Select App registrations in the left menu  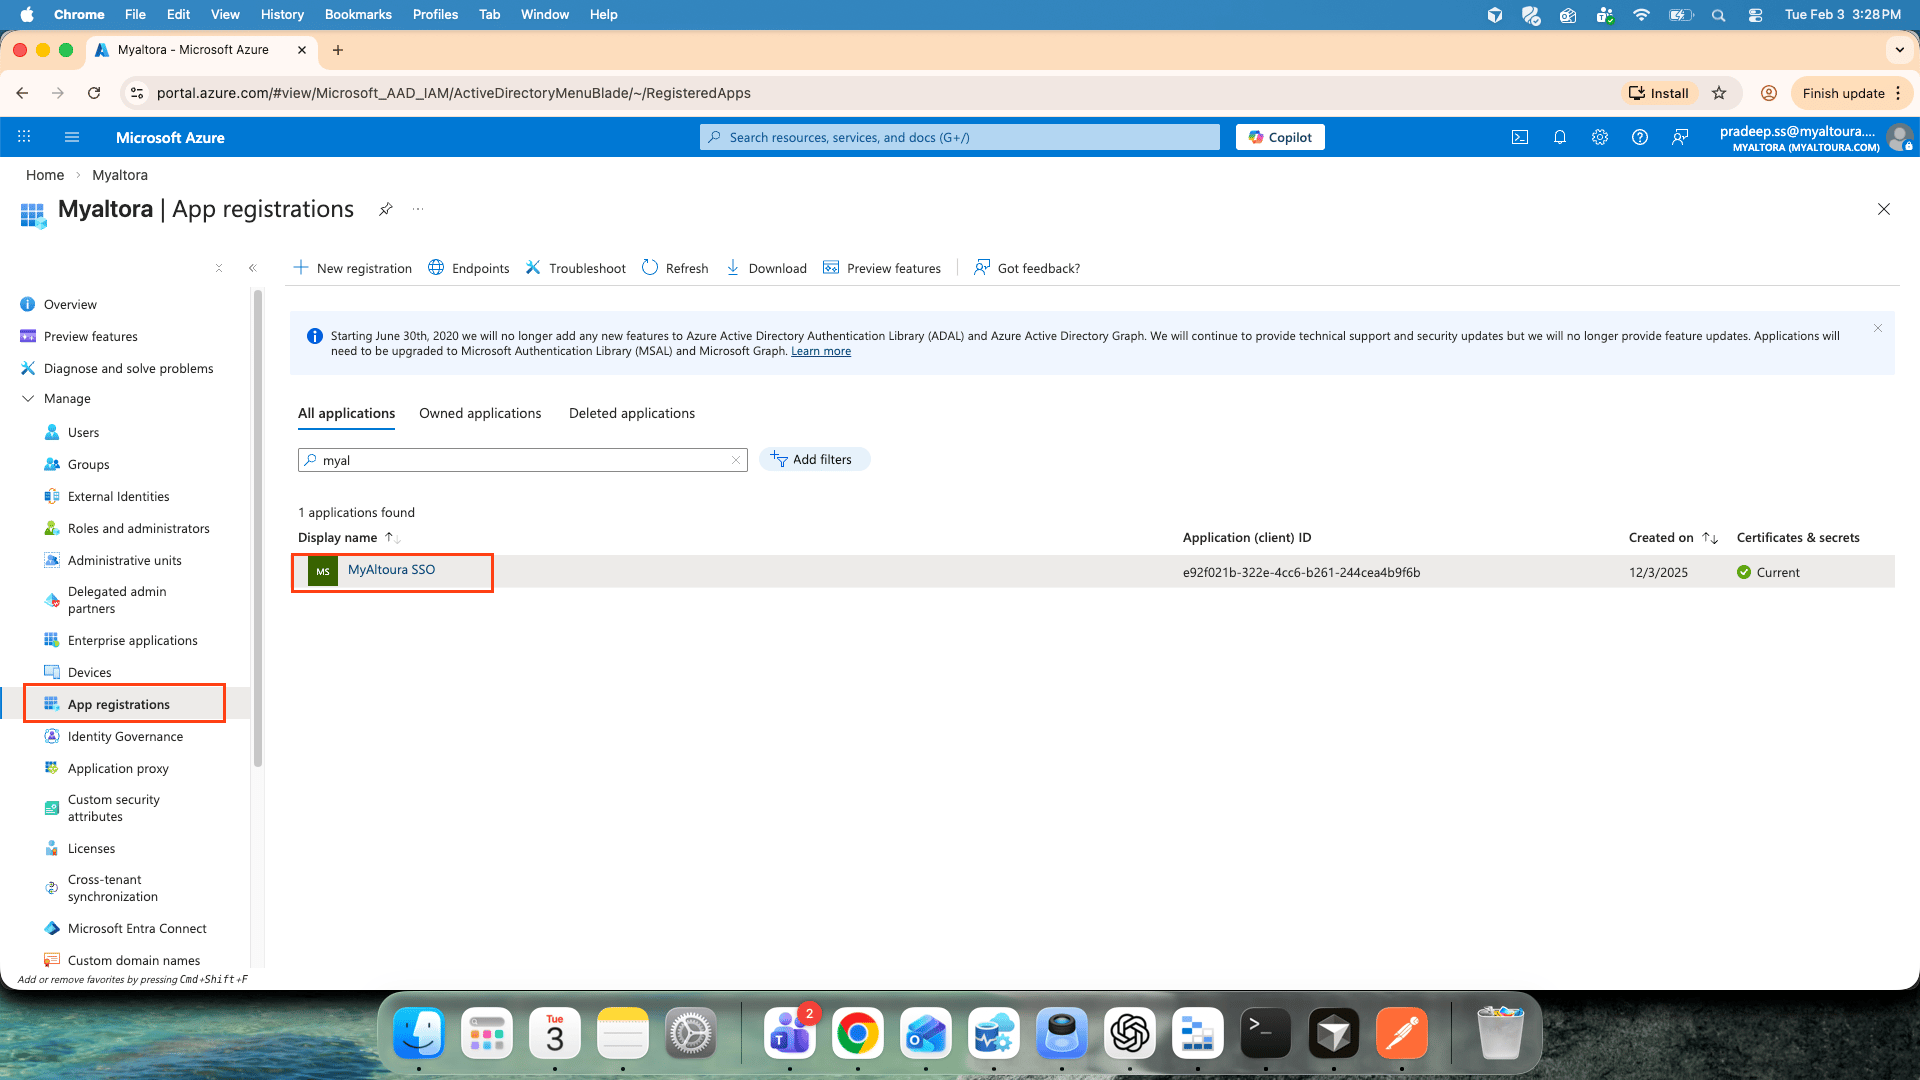pyautogui.click(x=125, y=704)
